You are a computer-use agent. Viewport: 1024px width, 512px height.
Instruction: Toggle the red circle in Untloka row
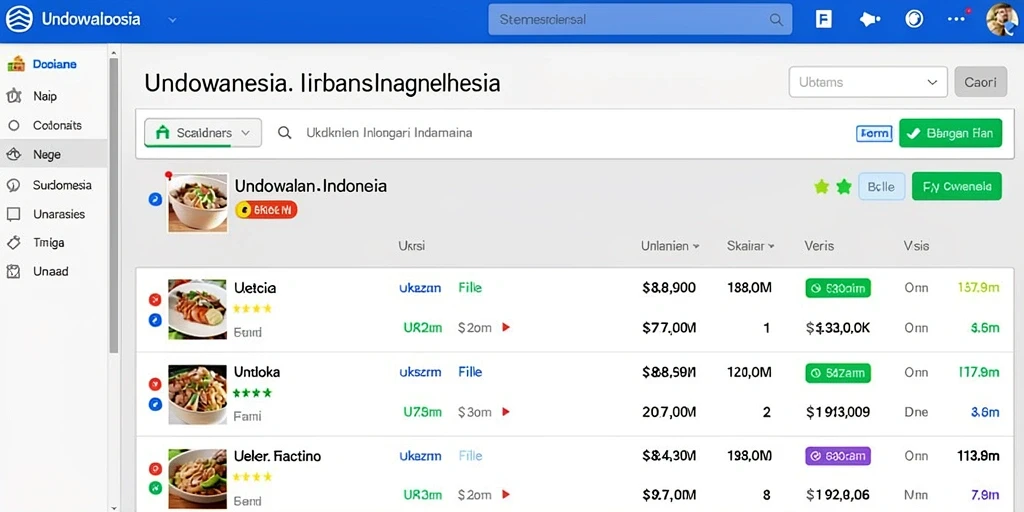pos(155,384)
